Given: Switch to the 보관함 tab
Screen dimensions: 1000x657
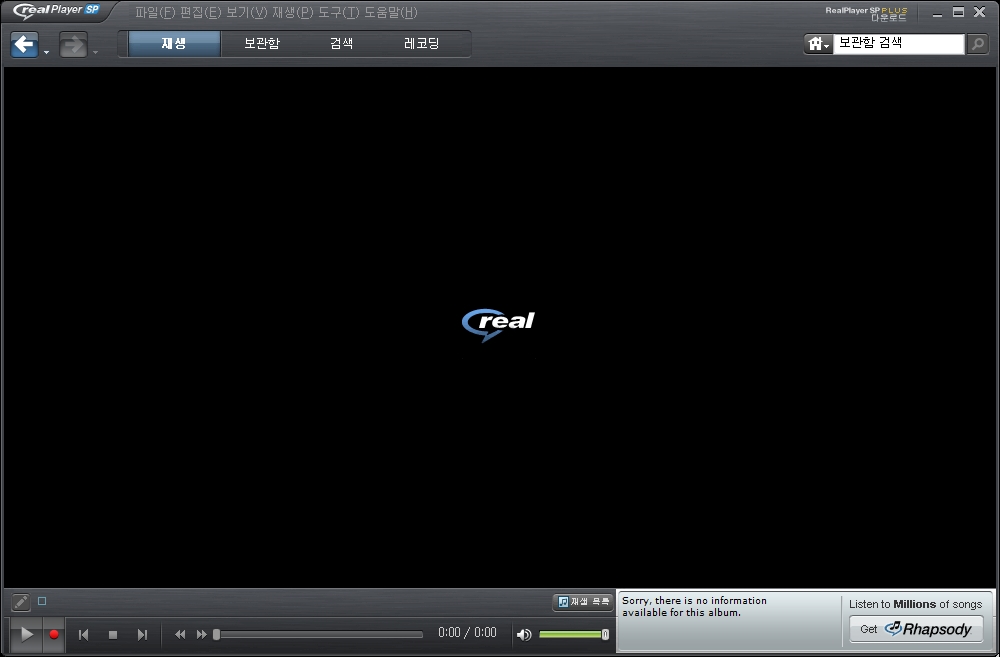Looking at the screenshot, I should (261, 43).
